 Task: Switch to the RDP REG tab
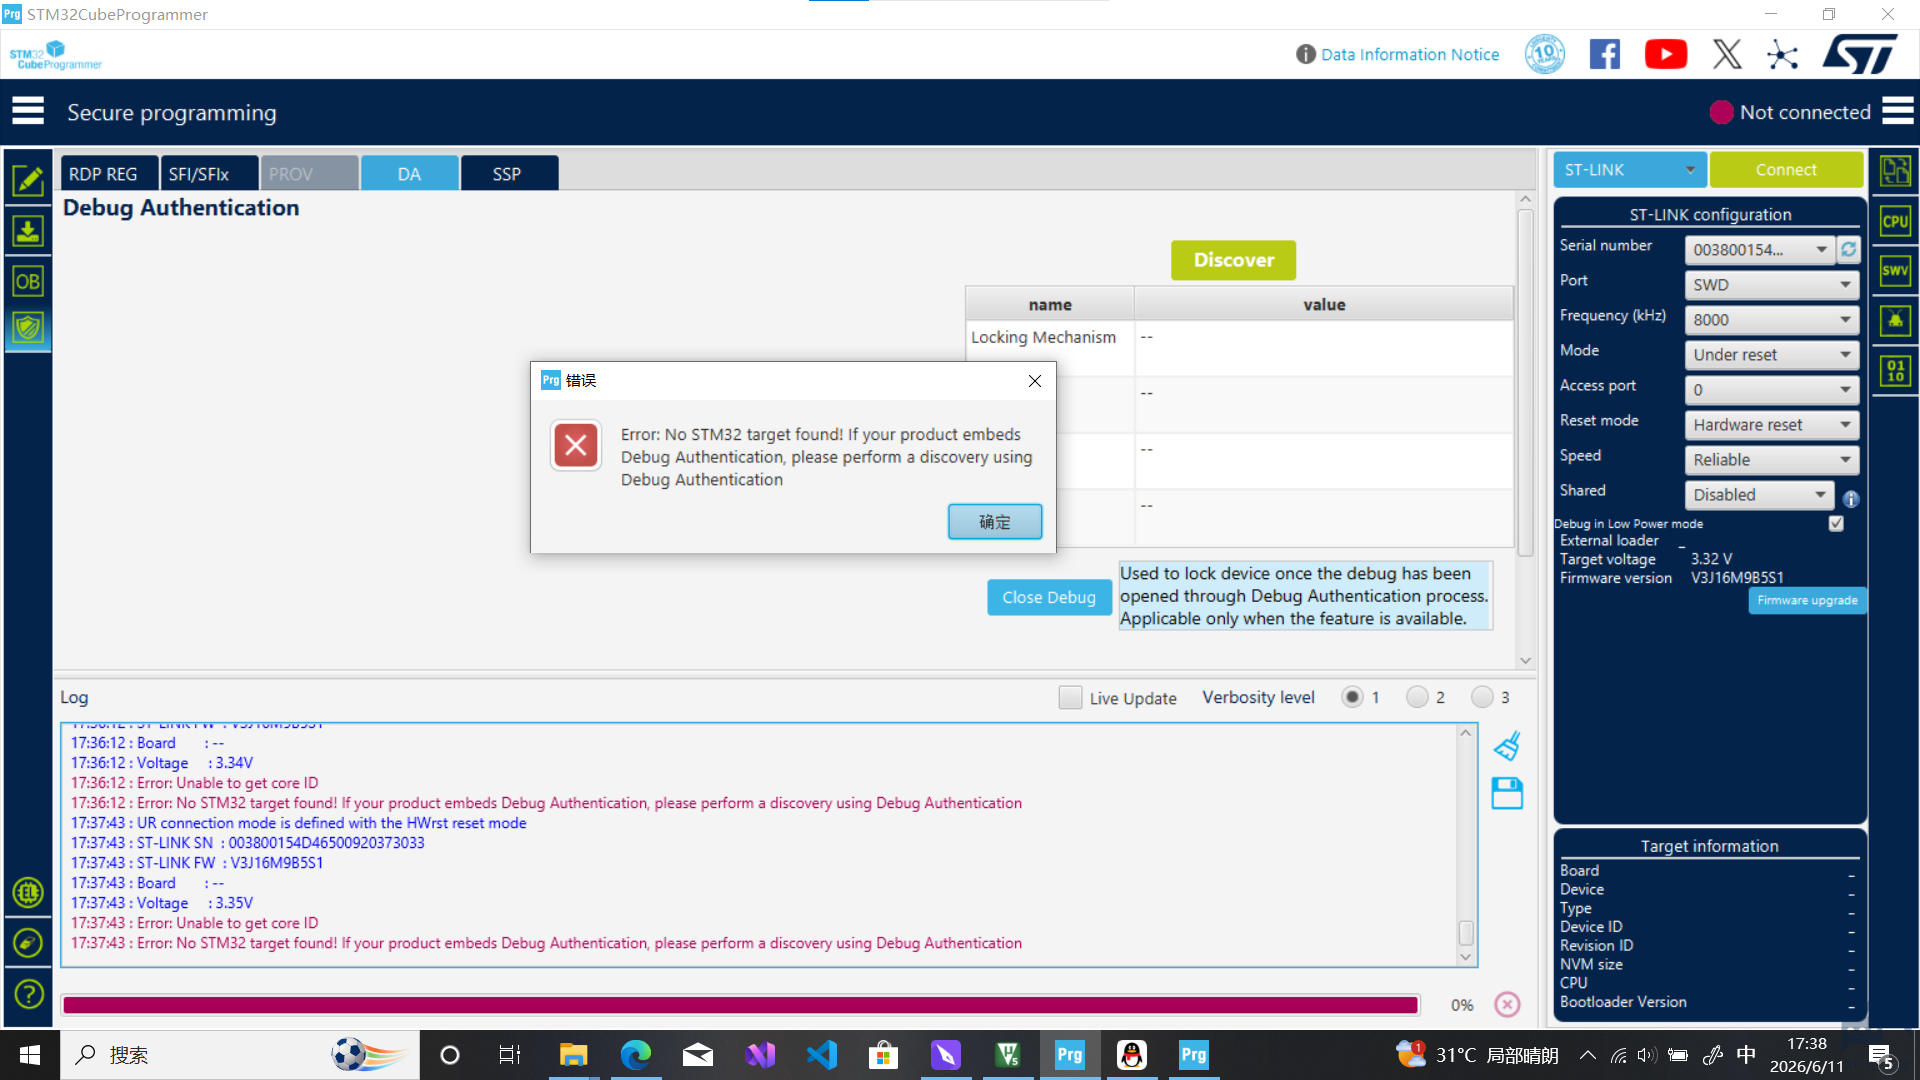[109, 173]
